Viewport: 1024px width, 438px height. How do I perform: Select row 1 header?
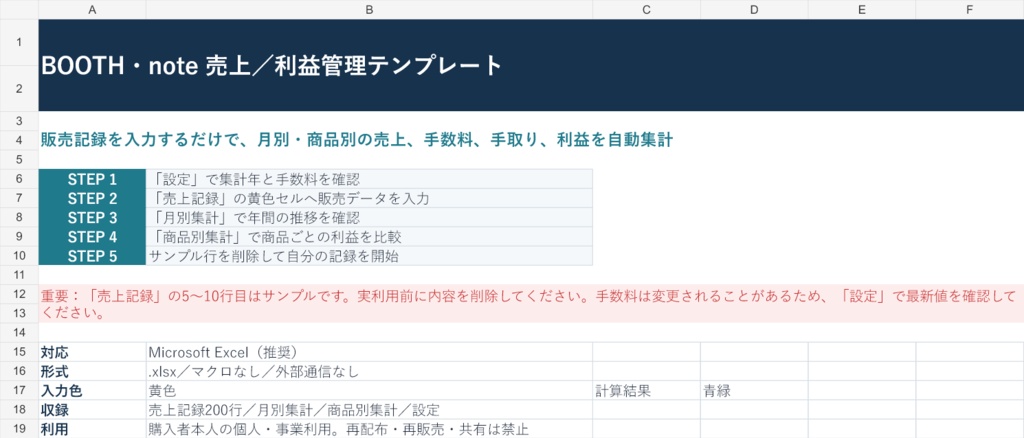point(19,42)
